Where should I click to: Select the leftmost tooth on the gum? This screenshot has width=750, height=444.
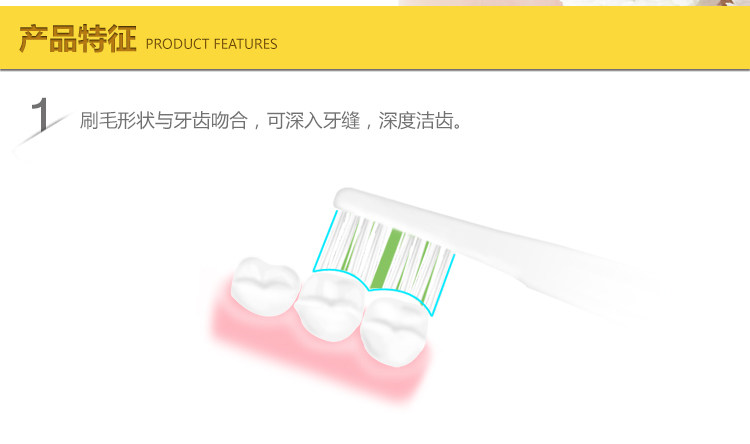(265, 287)
